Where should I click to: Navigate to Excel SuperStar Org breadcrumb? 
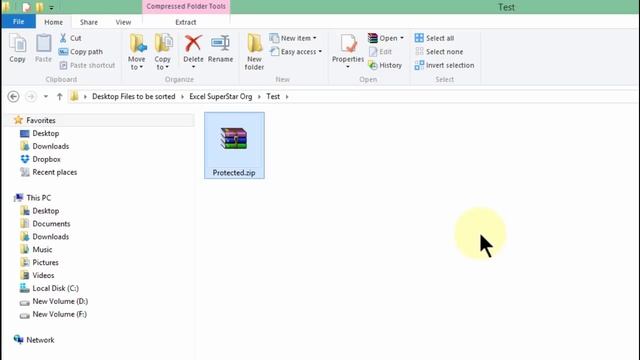[x=221, y=97]
